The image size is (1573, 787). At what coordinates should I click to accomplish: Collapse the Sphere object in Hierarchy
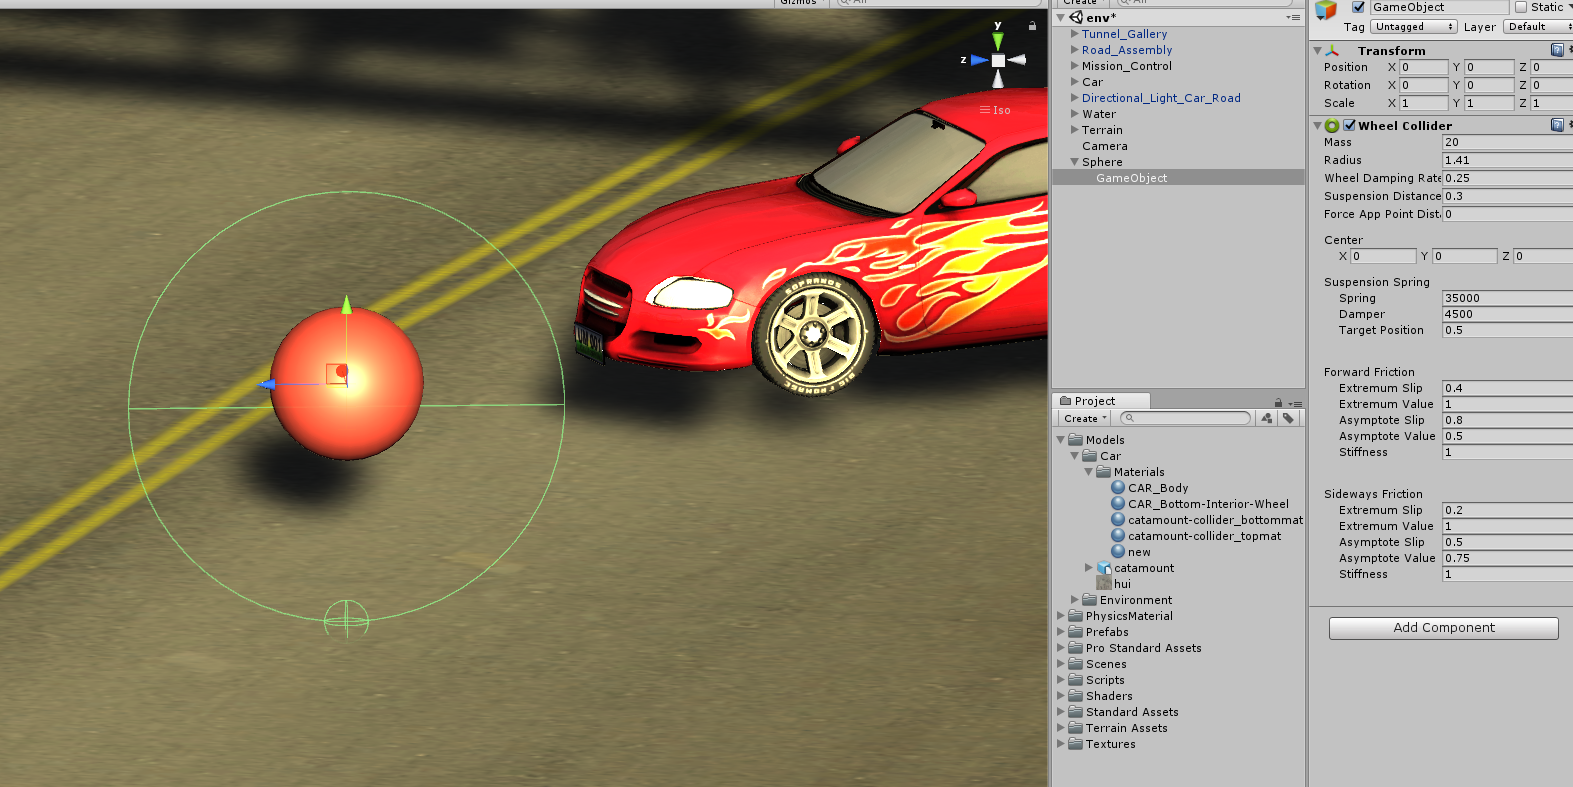click(x=1075, y=162)
